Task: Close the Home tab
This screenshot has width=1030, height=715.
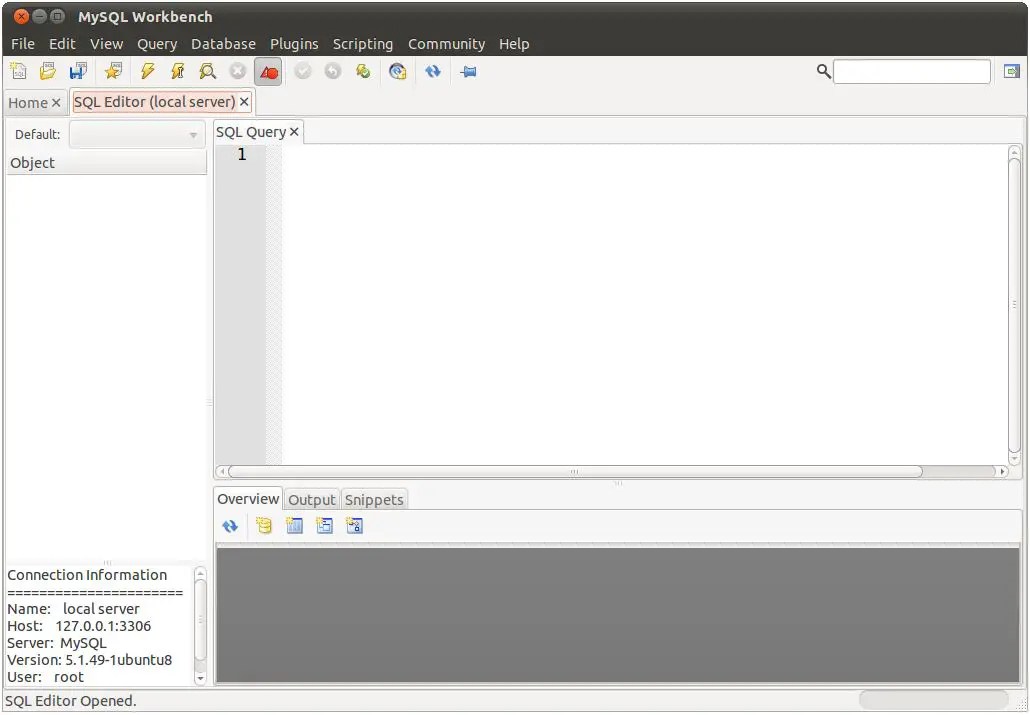Action: click(56, 103)
